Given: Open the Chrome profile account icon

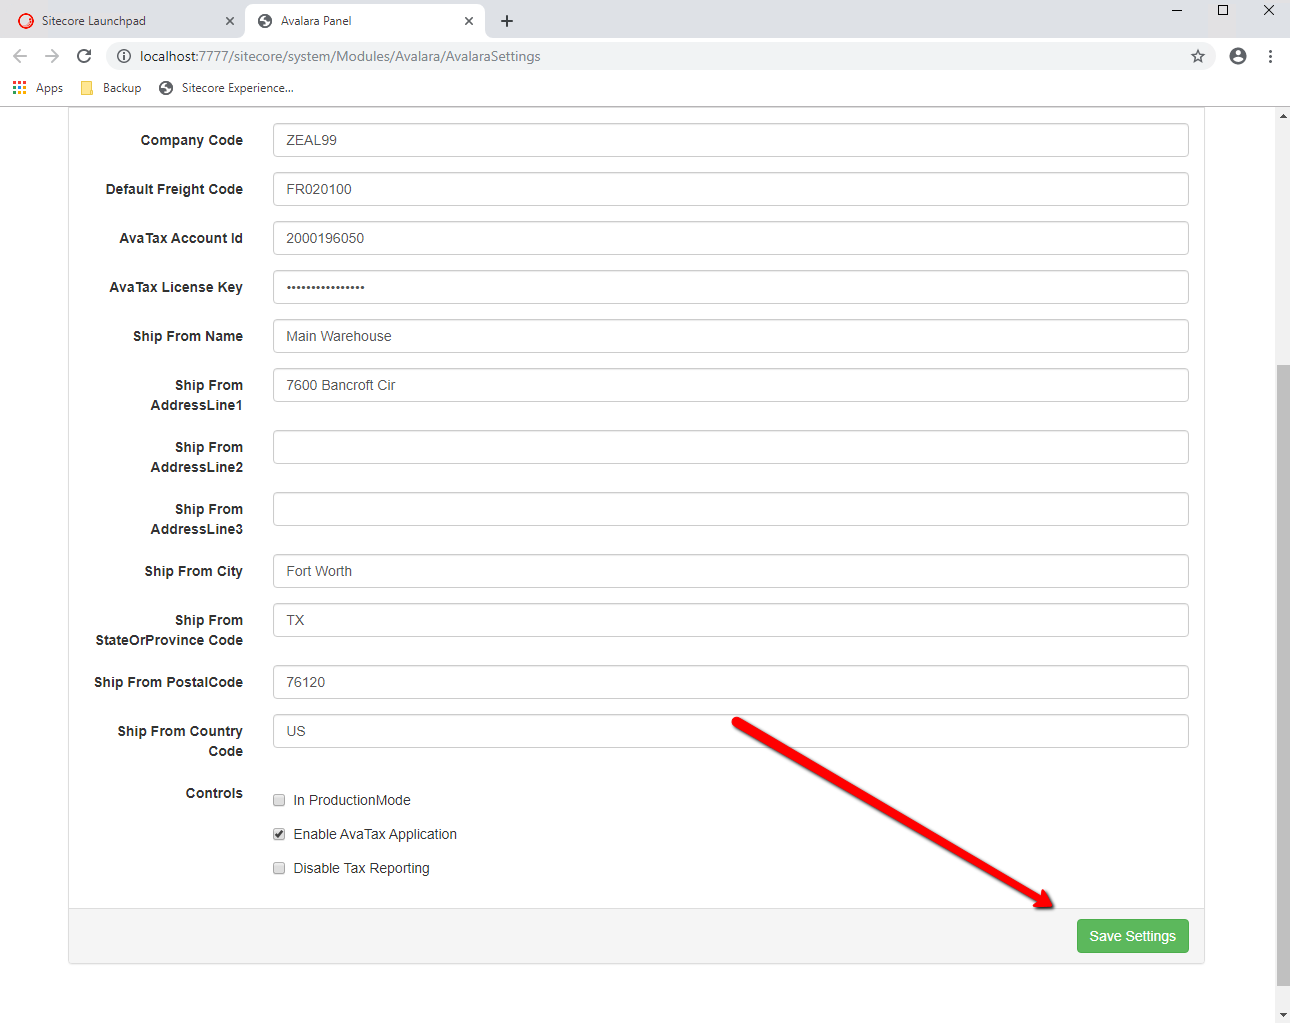Looking at the screenshot, I should [1238, 56].
